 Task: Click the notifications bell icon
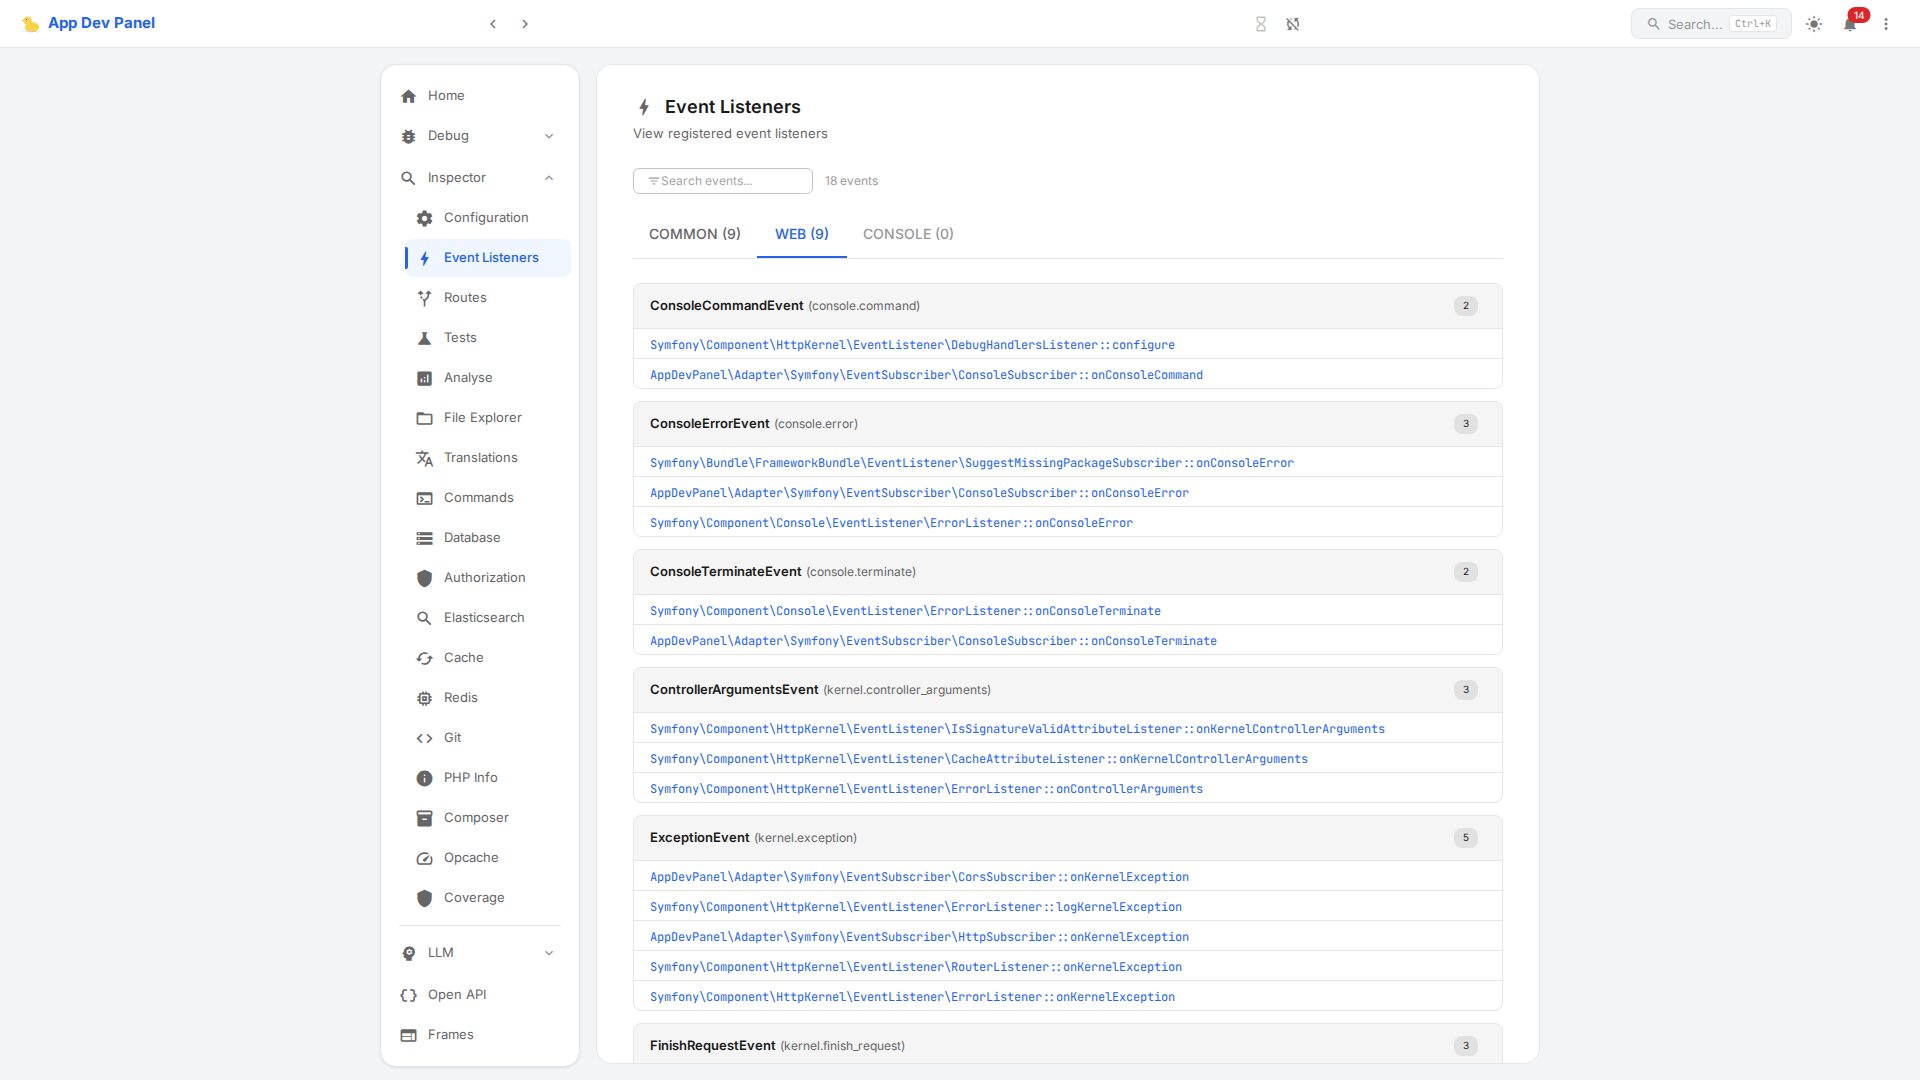(1850, 24)
